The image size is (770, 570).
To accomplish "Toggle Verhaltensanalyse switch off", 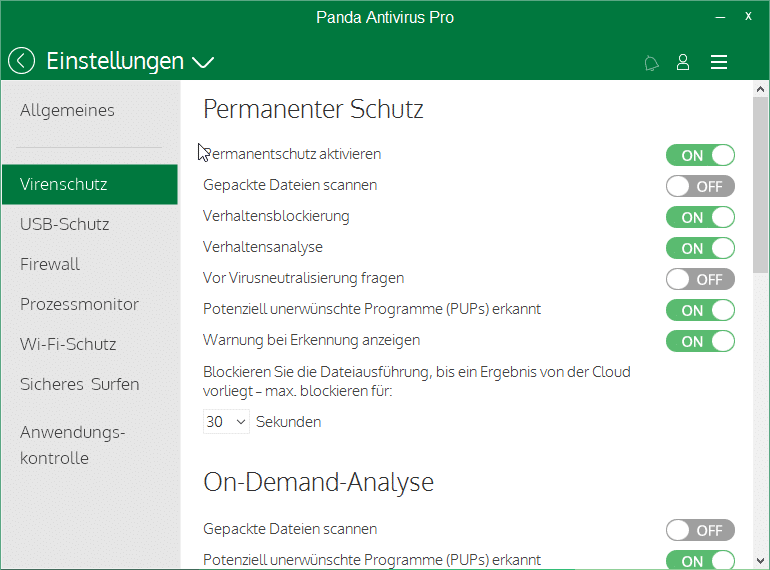I will click(x=700, y=248).
